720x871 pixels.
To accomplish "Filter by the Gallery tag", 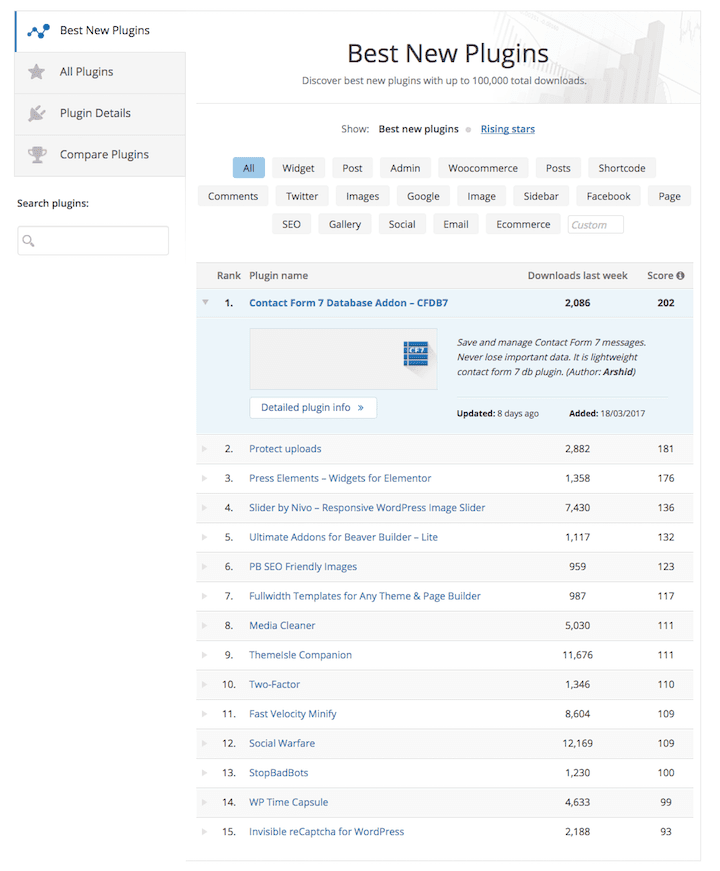I will click(x=344, y=224).
